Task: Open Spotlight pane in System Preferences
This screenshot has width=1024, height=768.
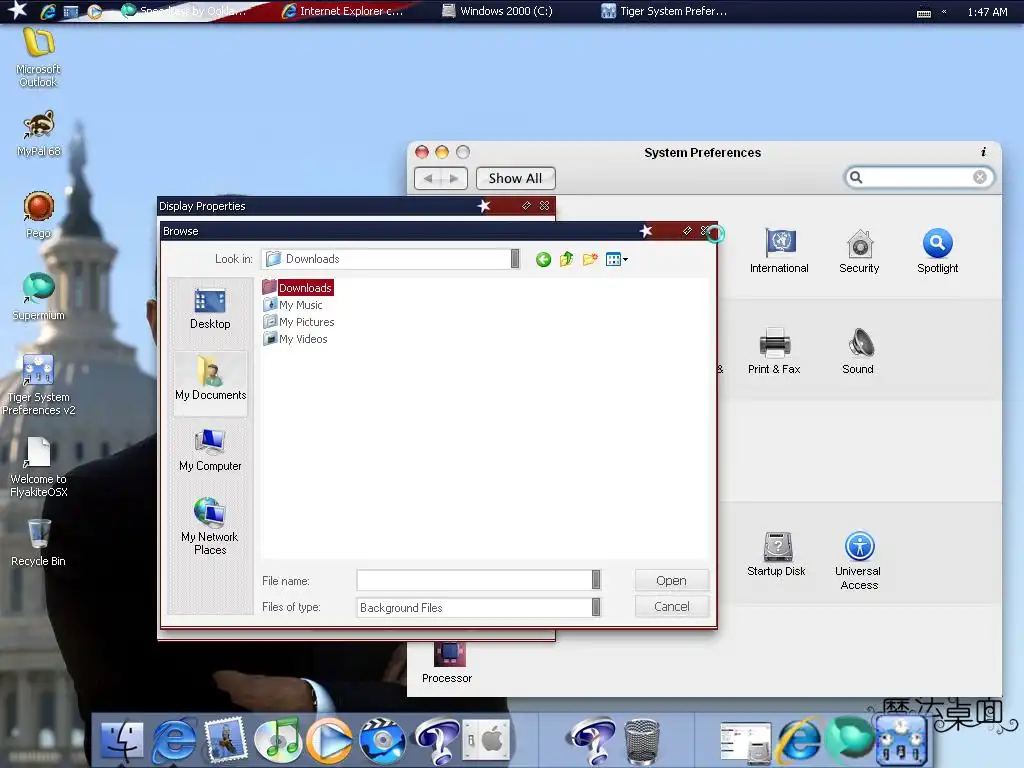Action: pyautogui.click(x=937, y=251)
